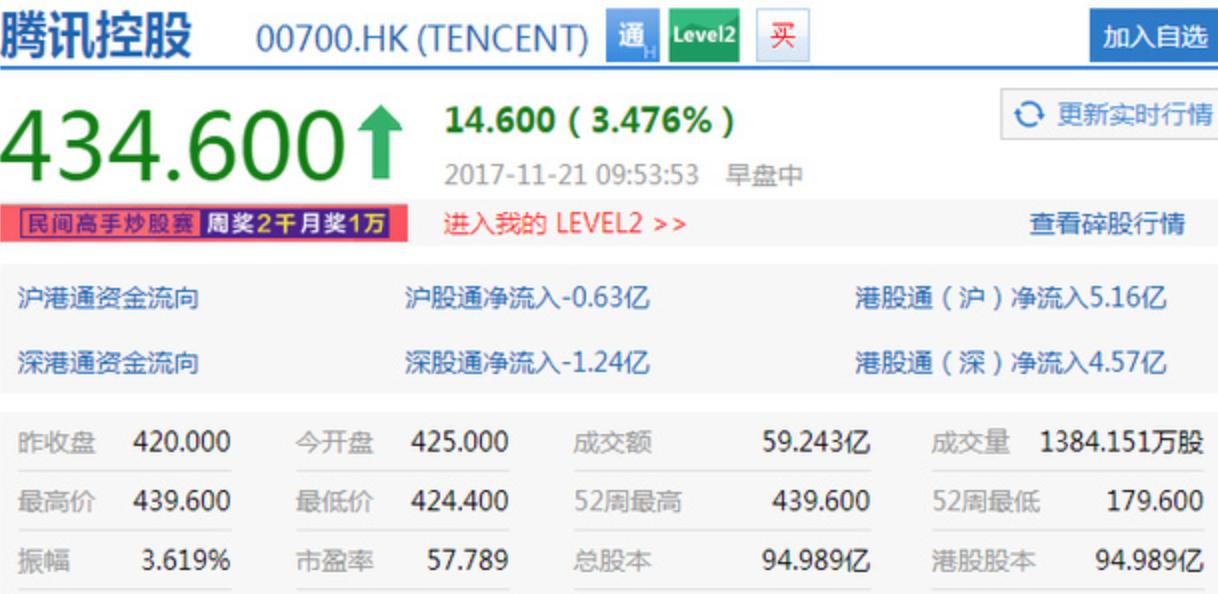Click the 最低价 label
The width and height of the screenshot is (1218, 594).
[x=334, y=501]
